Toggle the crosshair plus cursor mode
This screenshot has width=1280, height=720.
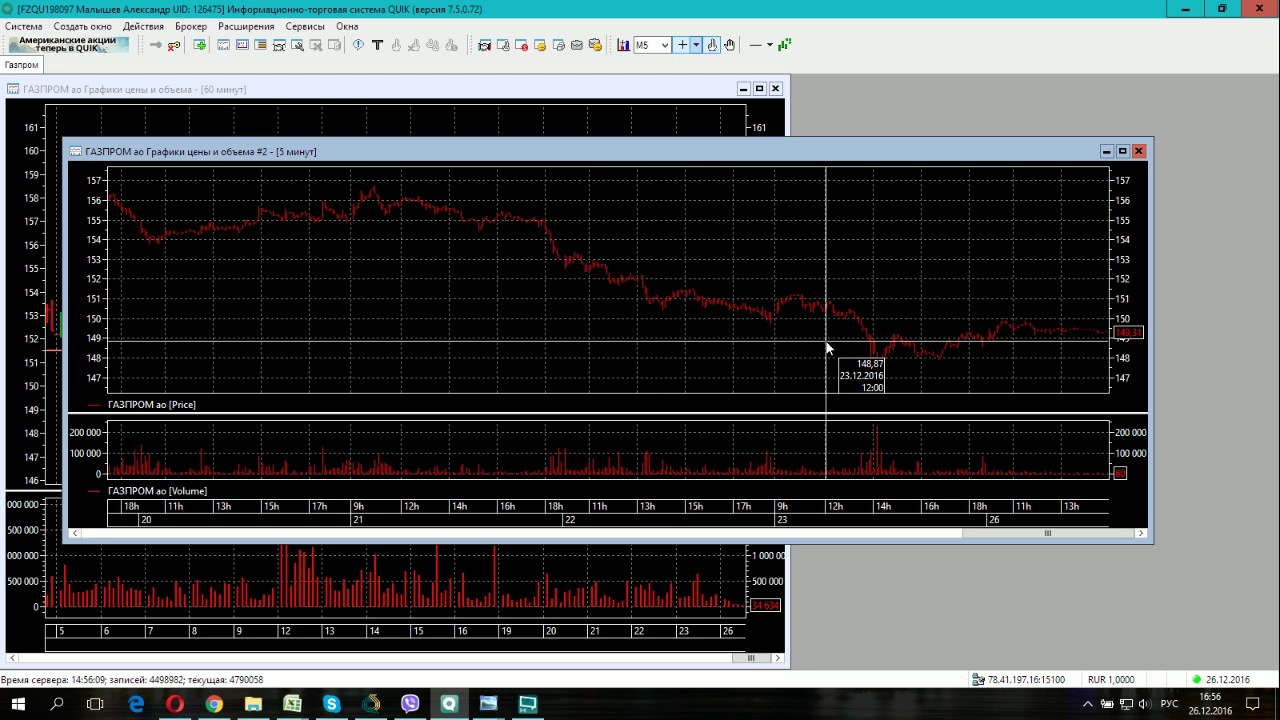tap(682, 45)
